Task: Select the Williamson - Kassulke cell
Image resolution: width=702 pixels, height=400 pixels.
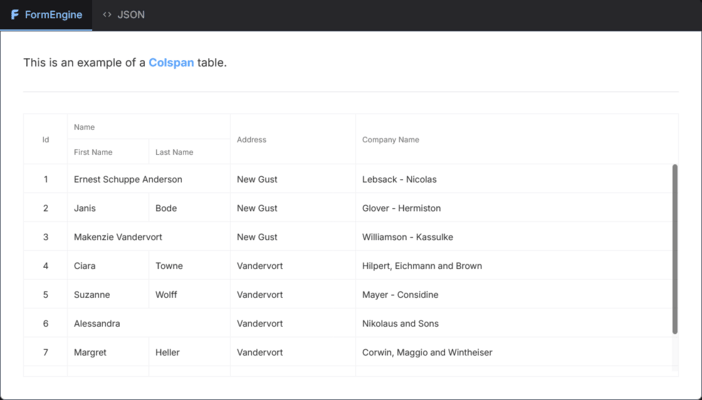Action: pyautogui.click(x=514, y=237)
